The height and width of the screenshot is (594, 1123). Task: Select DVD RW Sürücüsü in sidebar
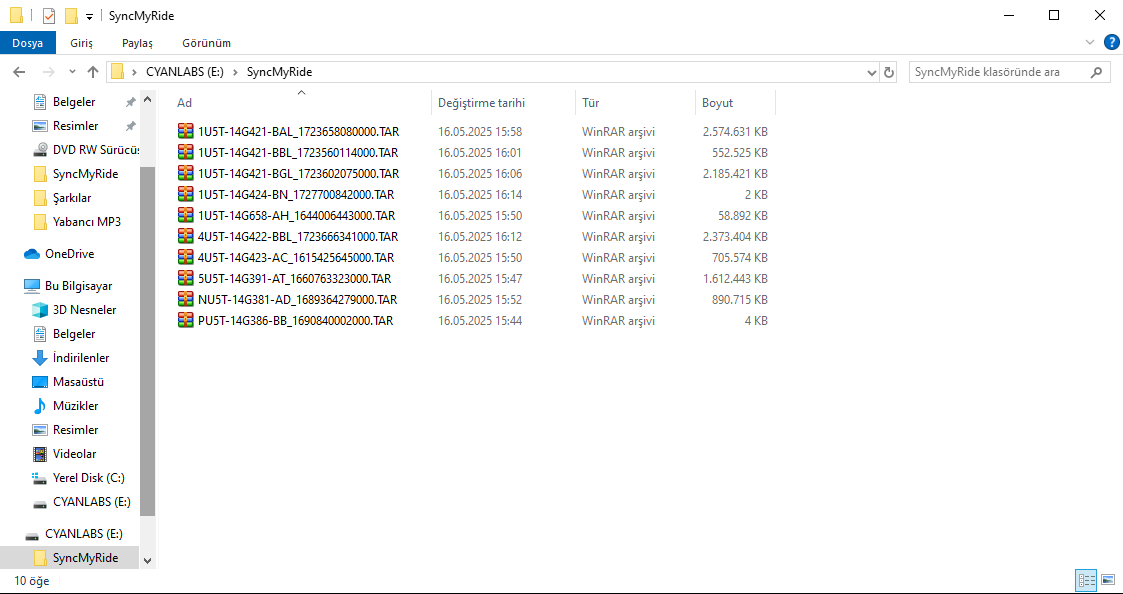coord(95,150)
